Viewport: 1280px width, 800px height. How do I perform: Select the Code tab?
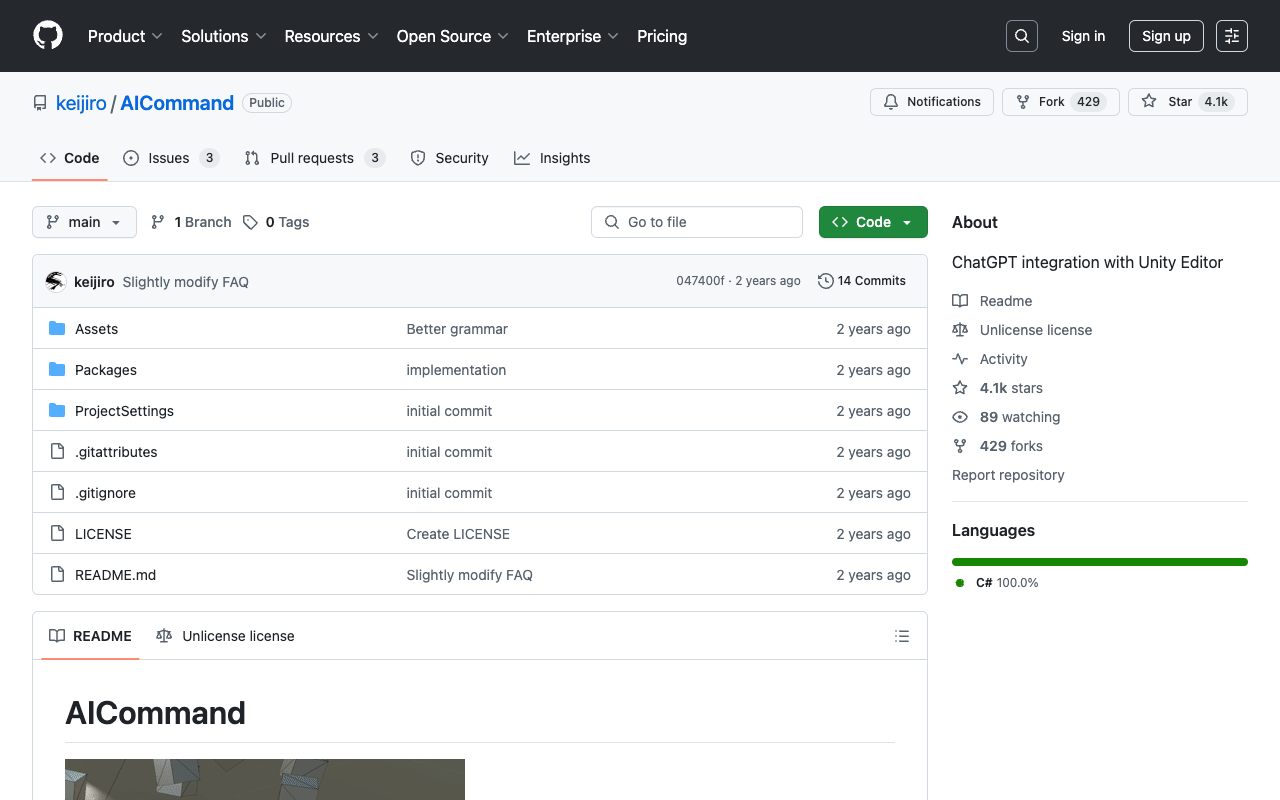click(x=70, y=158)
